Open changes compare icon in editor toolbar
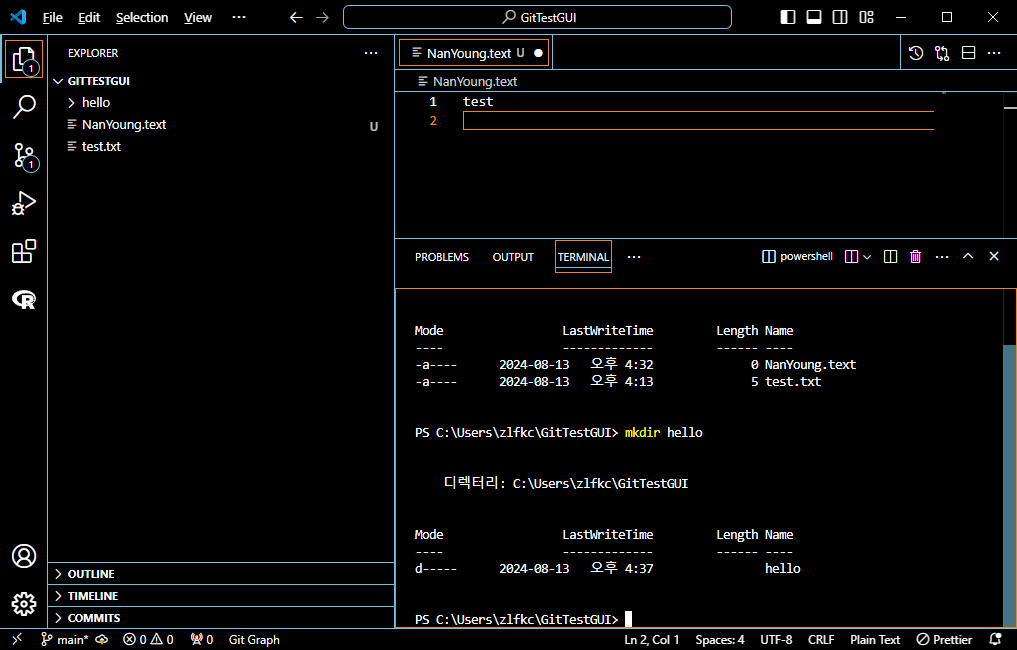Image resolution: width=1017 pixels, height=650 pixels. pyautogui.click(x=942, y=53)
